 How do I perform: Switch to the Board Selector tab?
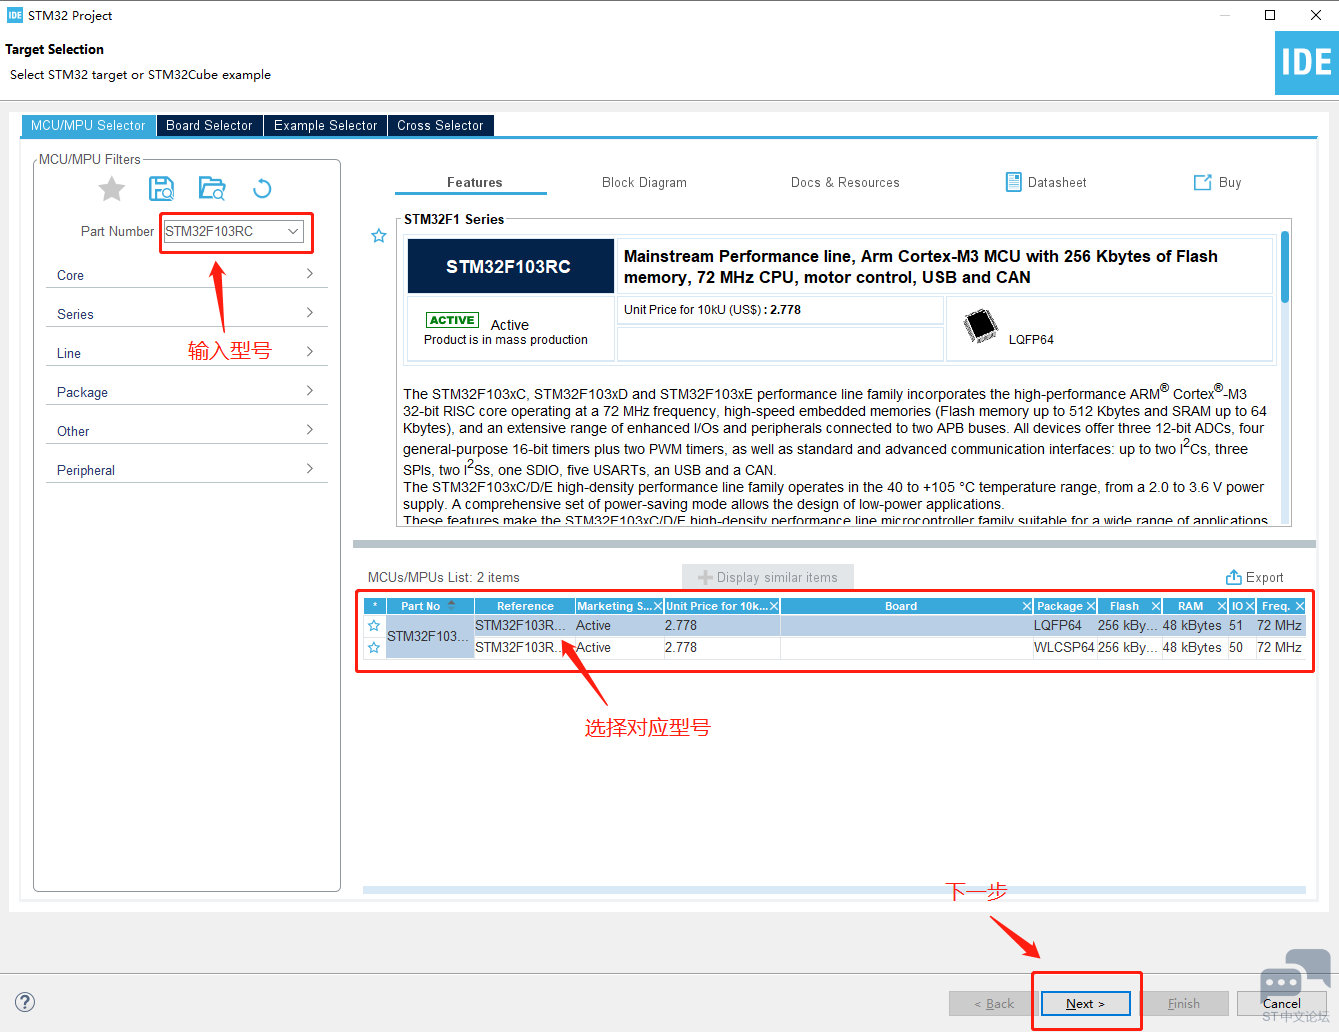point(209,125)
